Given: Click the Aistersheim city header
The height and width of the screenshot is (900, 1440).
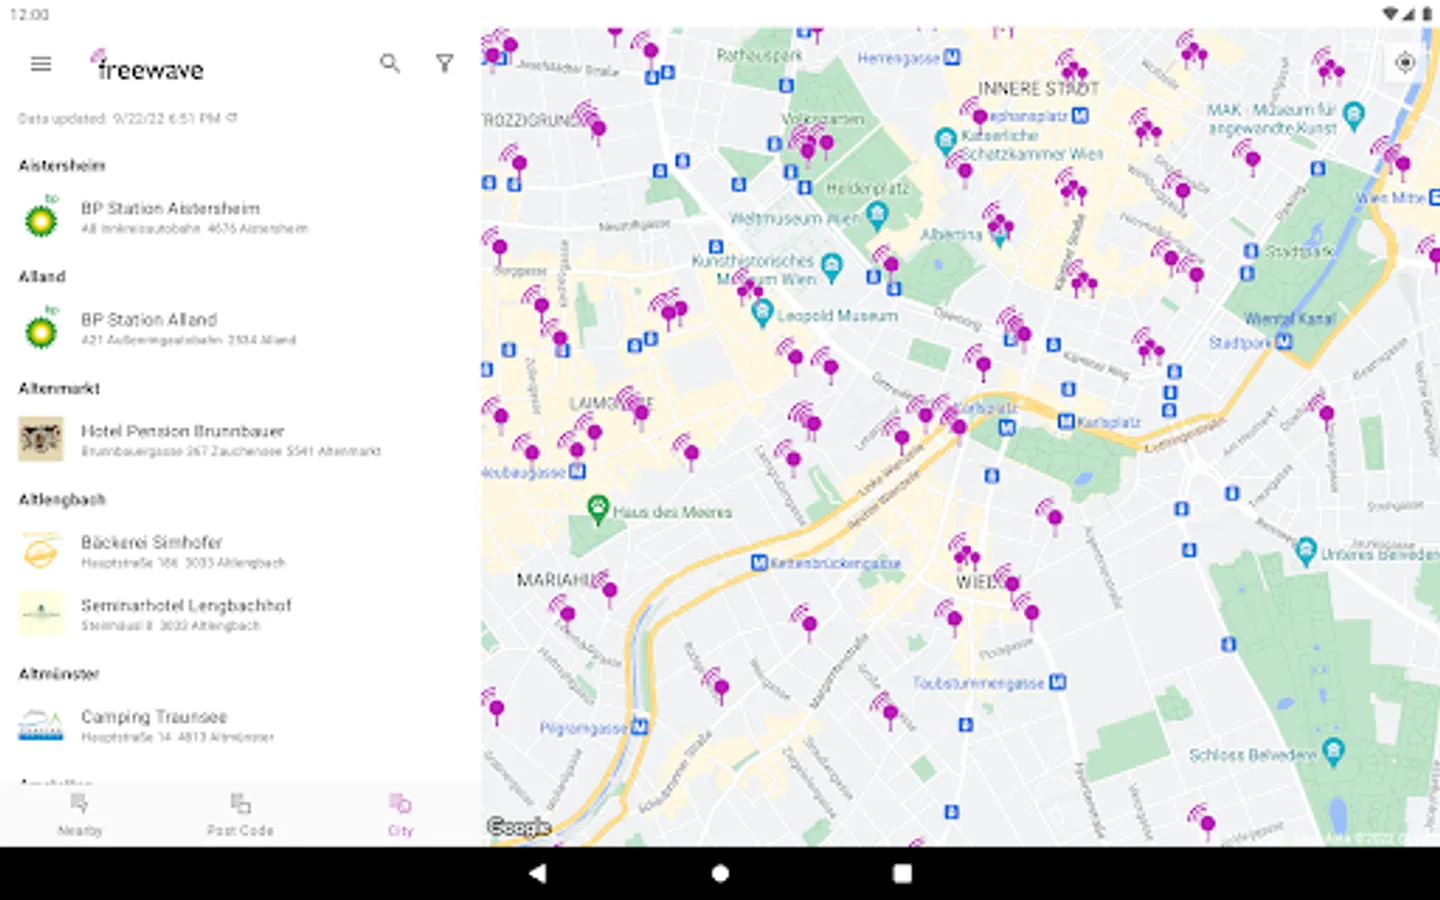Looking at the screenshot, I should (x=62, y=165).
